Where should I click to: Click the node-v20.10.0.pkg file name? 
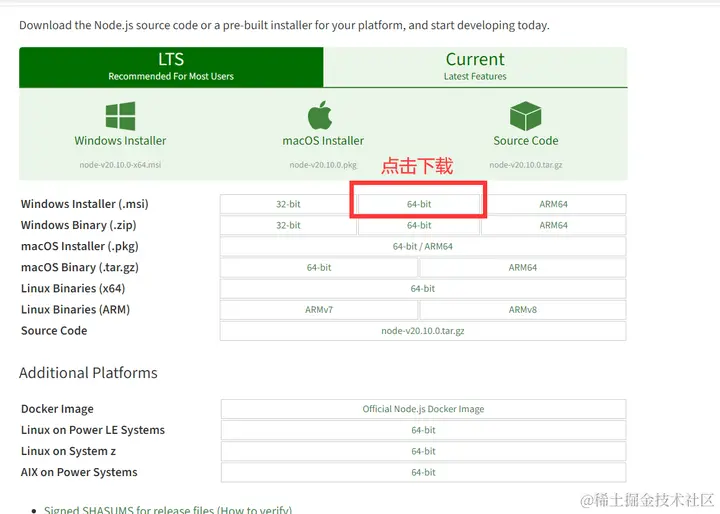click(x=323, y=164)
